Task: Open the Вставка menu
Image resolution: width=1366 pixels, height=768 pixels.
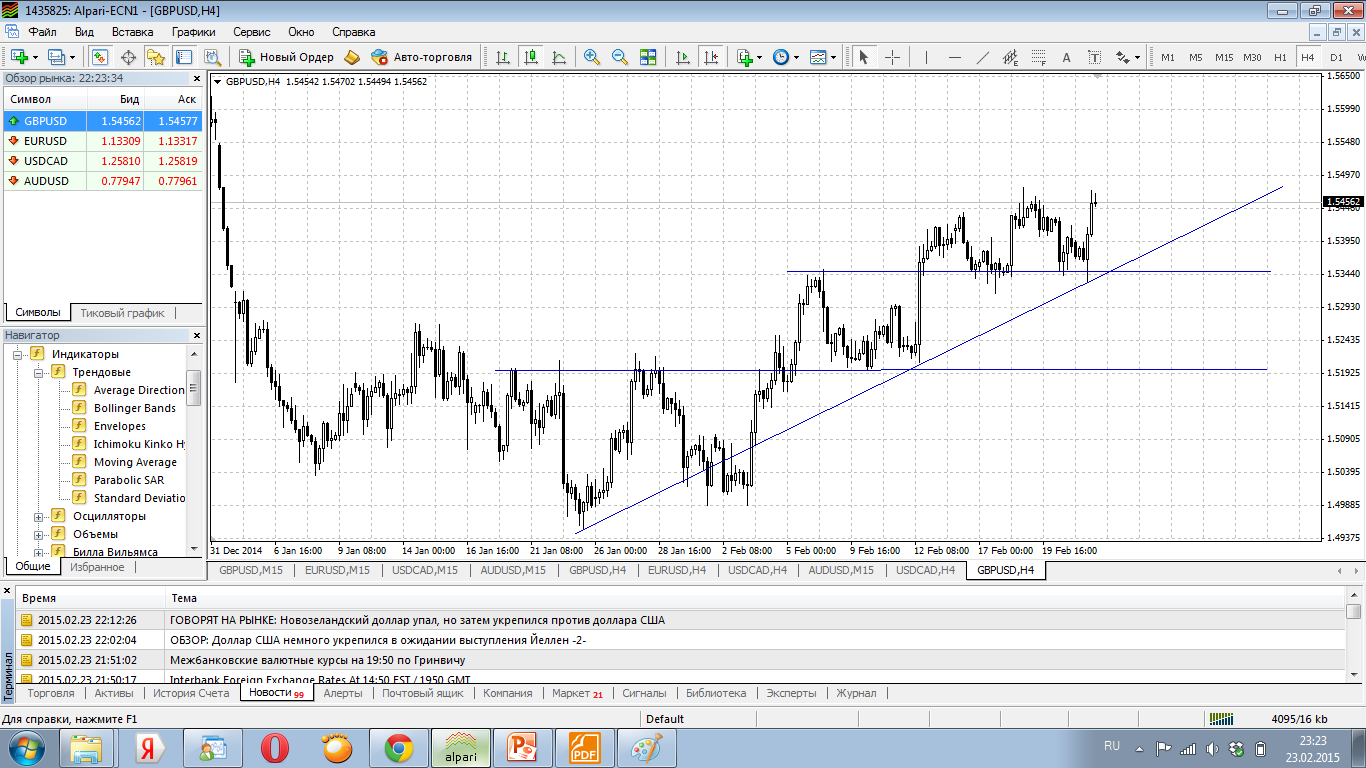Action: (x=133, y=32)
